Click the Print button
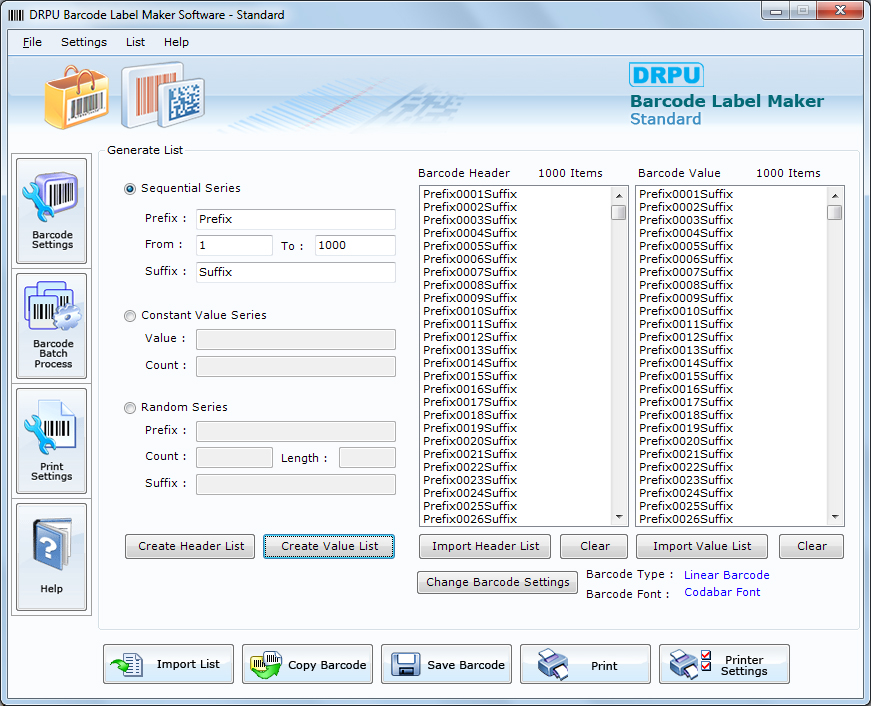The image size is (871, 706). click(585, 664)
